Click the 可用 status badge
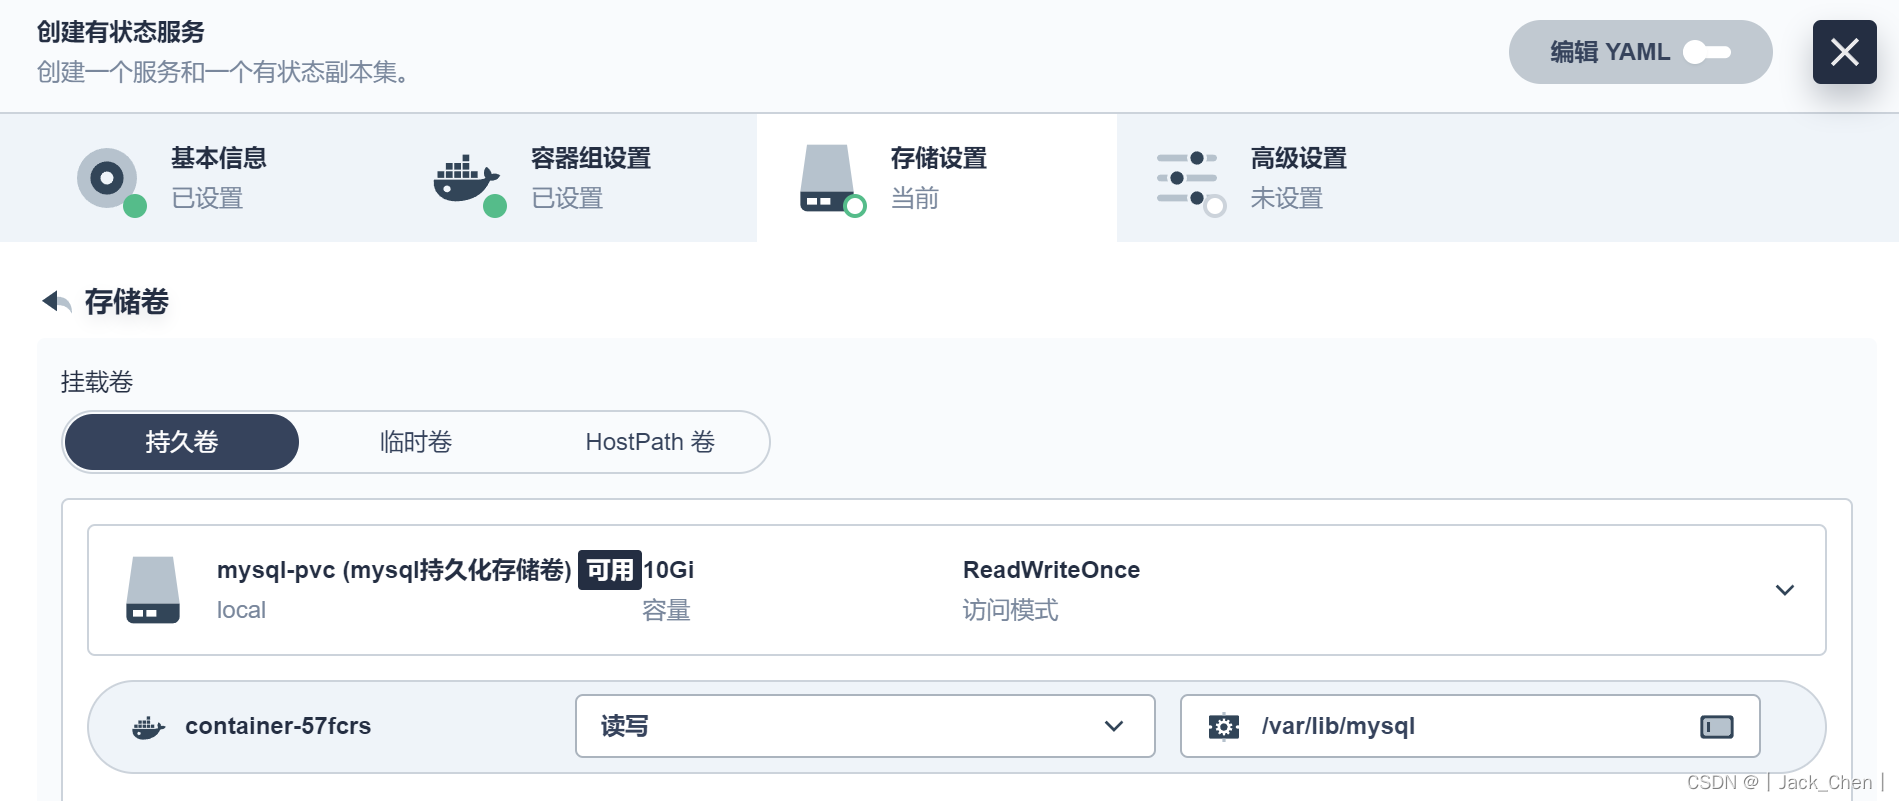The width and height of the screenshot is (1899, 801). (610, 570)
